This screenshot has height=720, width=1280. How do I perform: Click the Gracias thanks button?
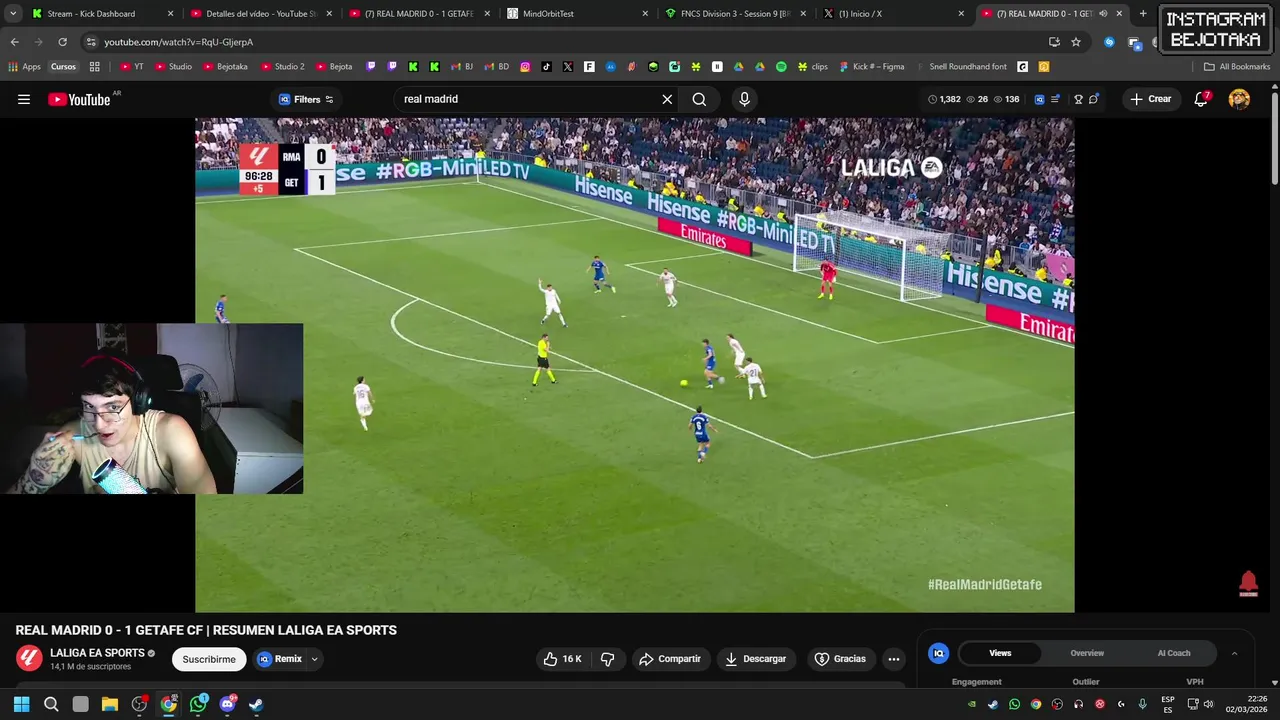[x=840, y=659]
